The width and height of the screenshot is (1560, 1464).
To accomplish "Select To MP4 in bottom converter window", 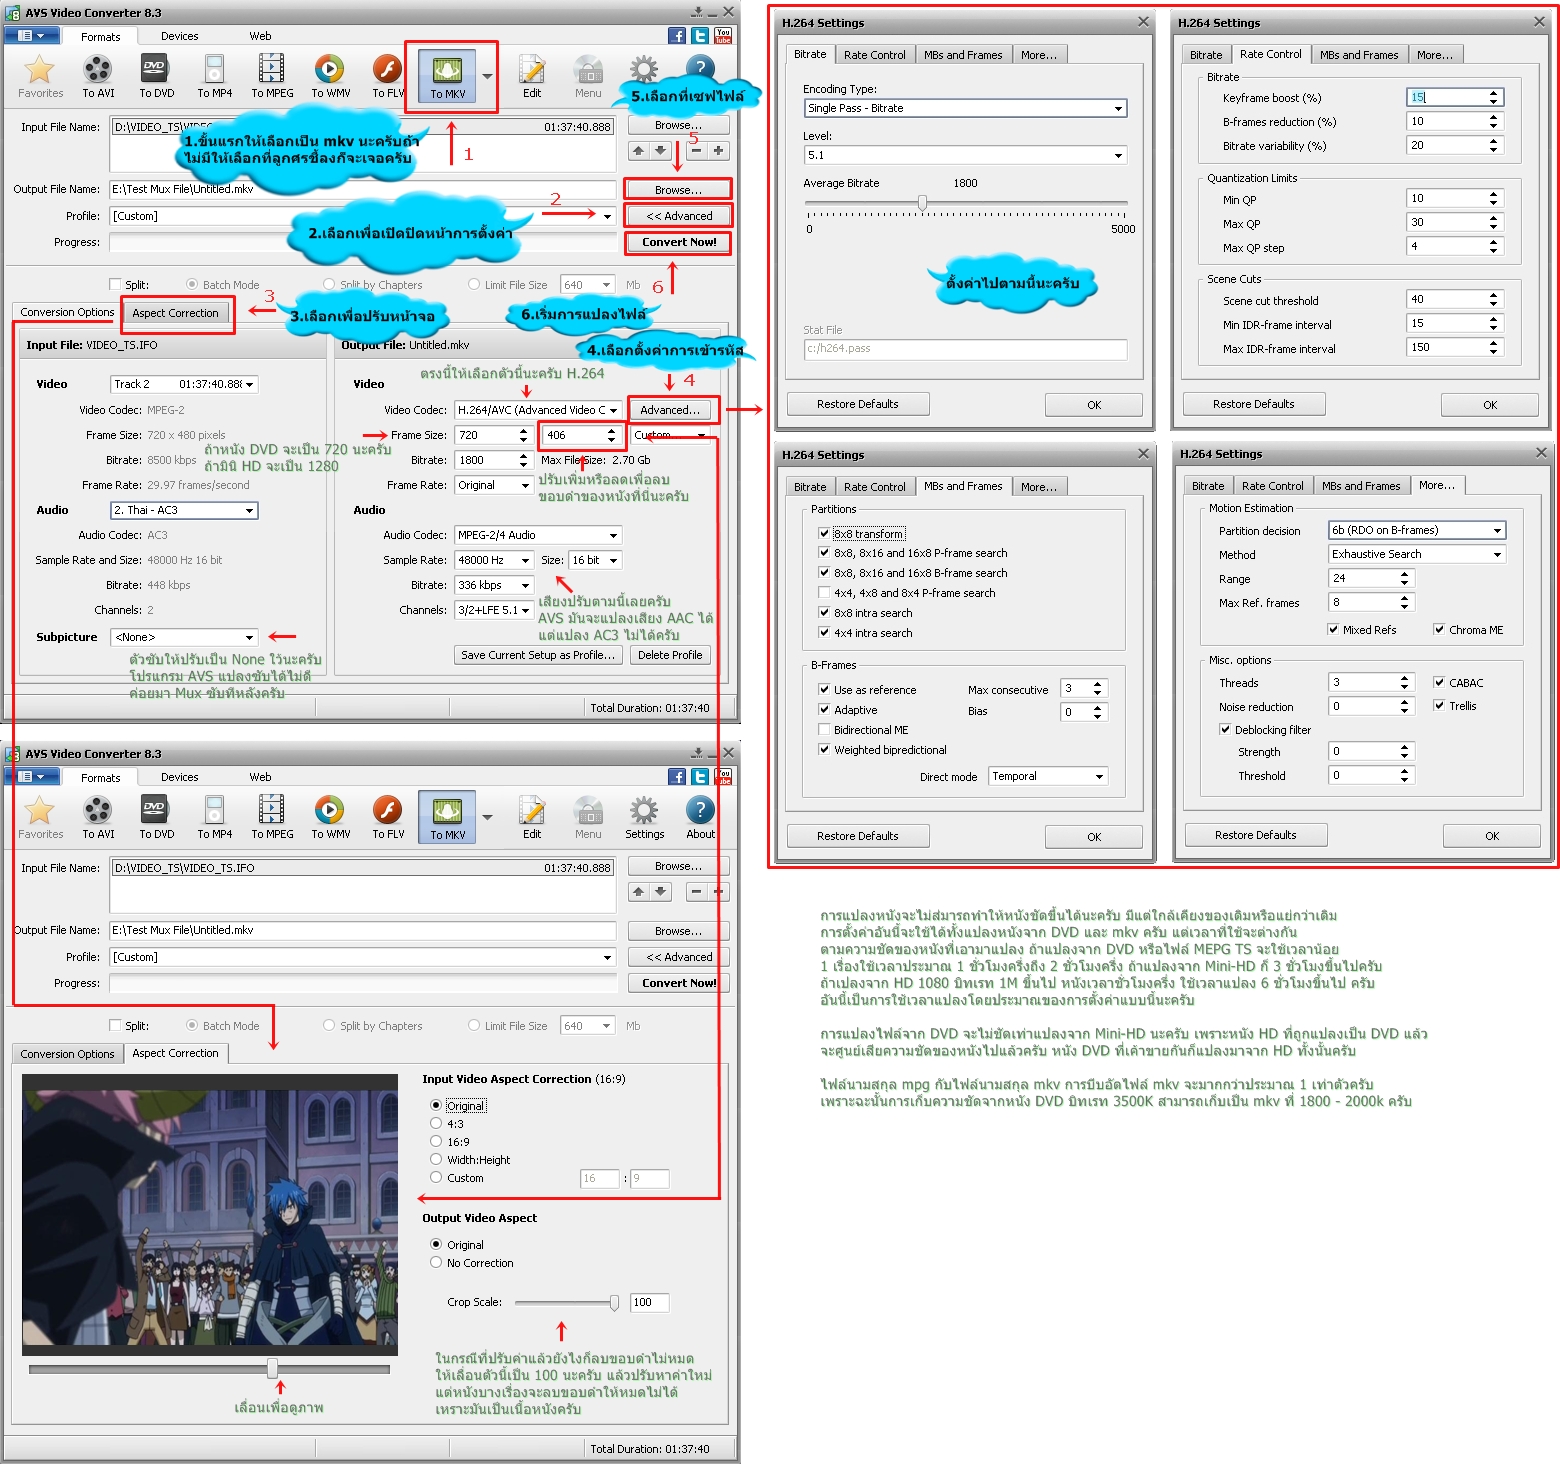I will click(214, 818).
